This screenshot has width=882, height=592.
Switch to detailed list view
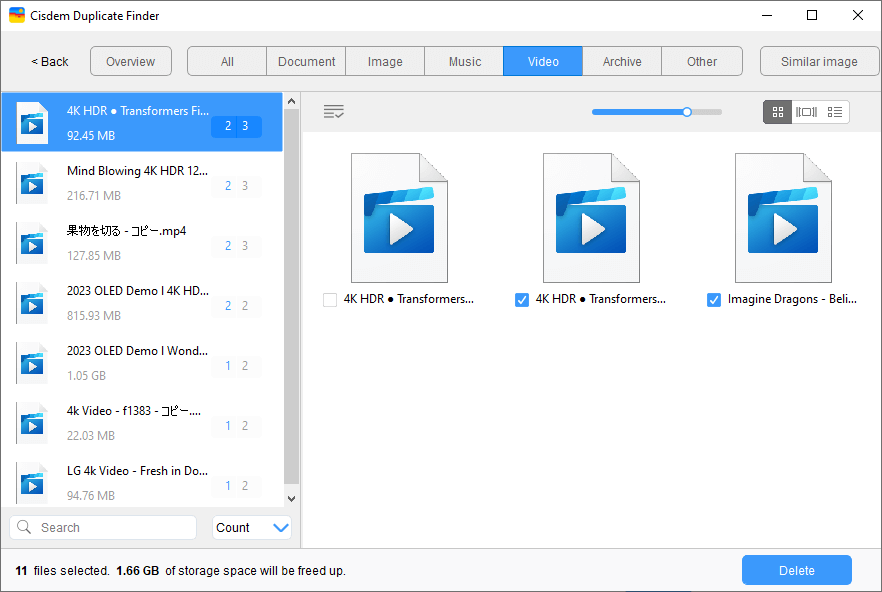[835, 112]
